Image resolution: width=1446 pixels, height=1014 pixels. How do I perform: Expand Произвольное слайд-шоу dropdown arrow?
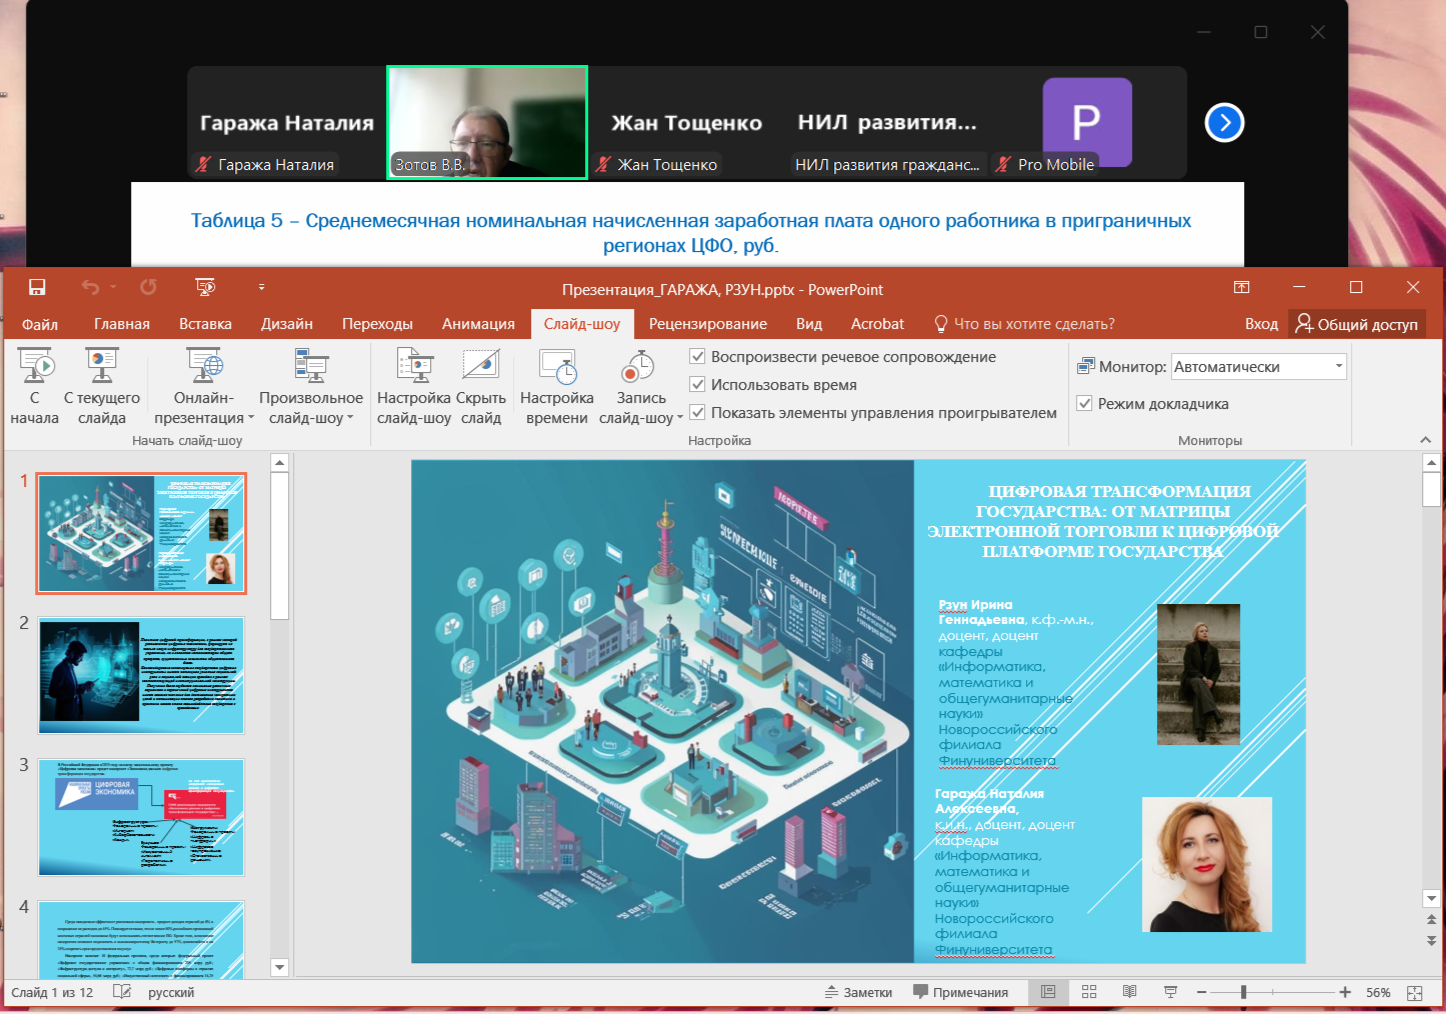tap(350, 418)
